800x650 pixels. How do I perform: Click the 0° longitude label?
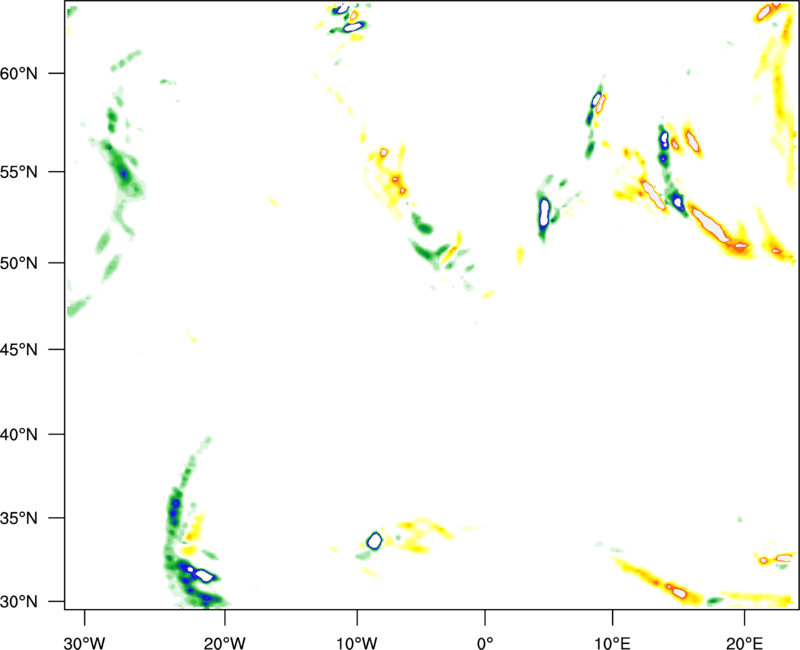(x=485, y=643)
